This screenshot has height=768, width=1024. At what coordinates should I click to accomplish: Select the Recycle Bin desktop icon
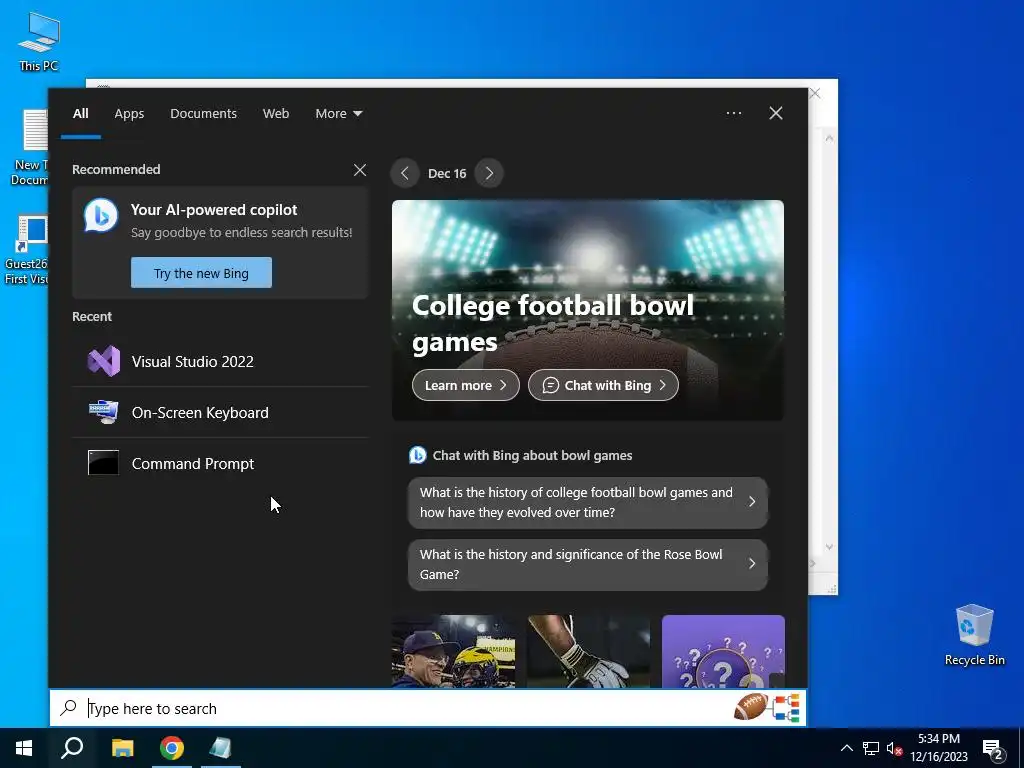(974, 635)
